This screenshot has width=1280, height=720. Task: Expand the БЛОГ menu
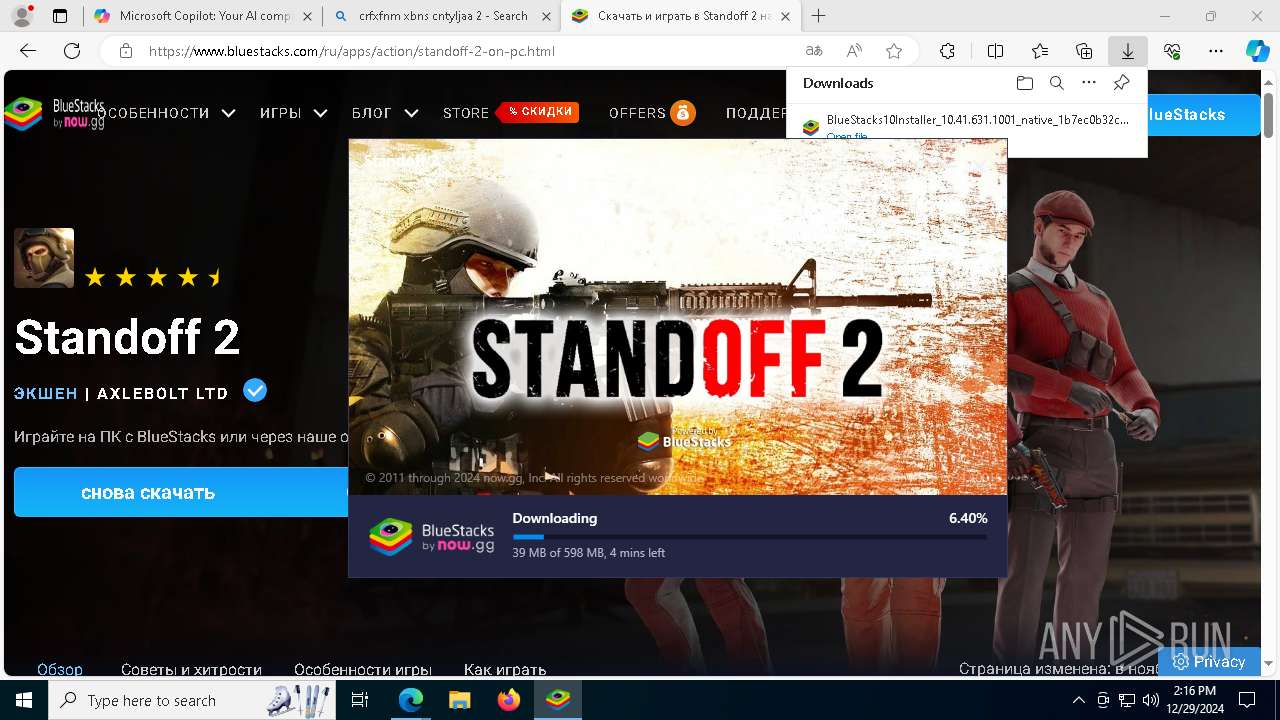(x=385, y=114)
